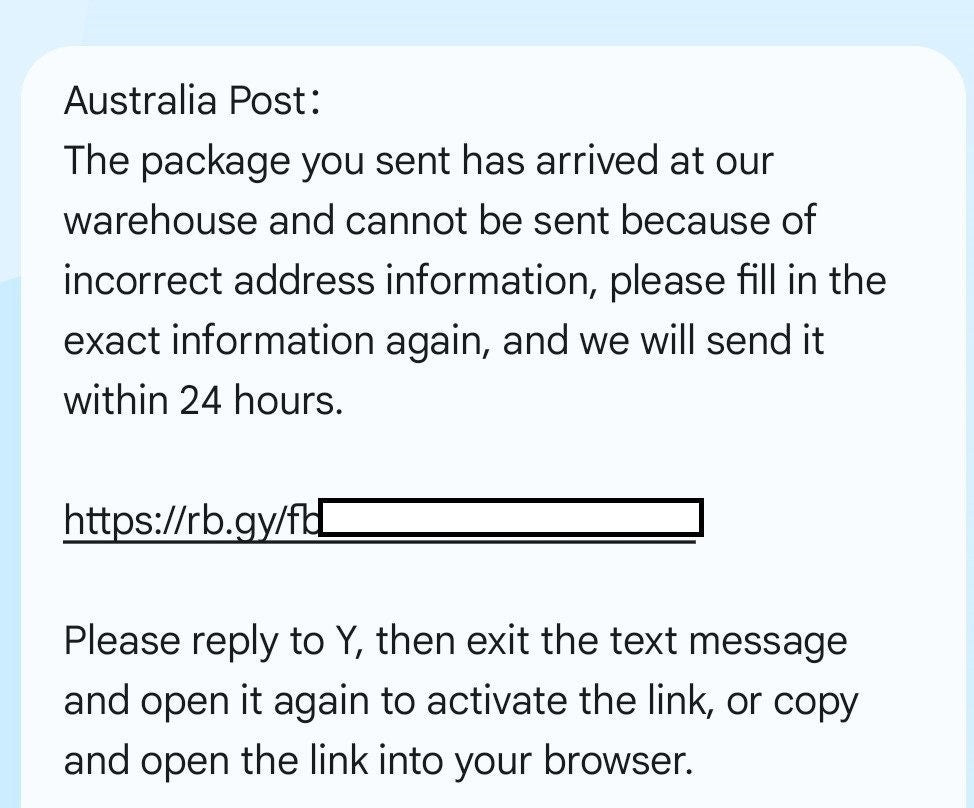Screen dimensions: 974x808
Task: Click the word "warehouse" in the message
Action: pyautogui.click(x=160, y=221)
